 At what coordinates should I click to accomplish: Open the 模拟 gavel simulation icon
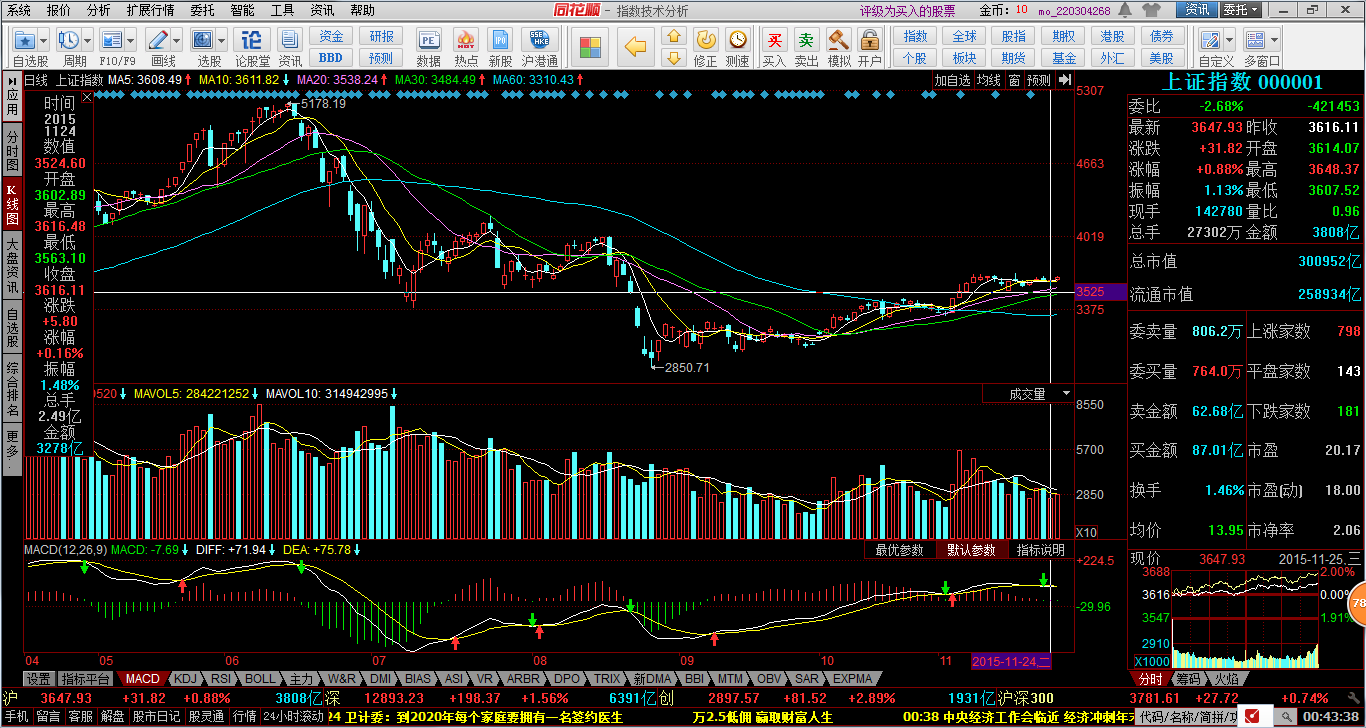(x=838, y=40)
